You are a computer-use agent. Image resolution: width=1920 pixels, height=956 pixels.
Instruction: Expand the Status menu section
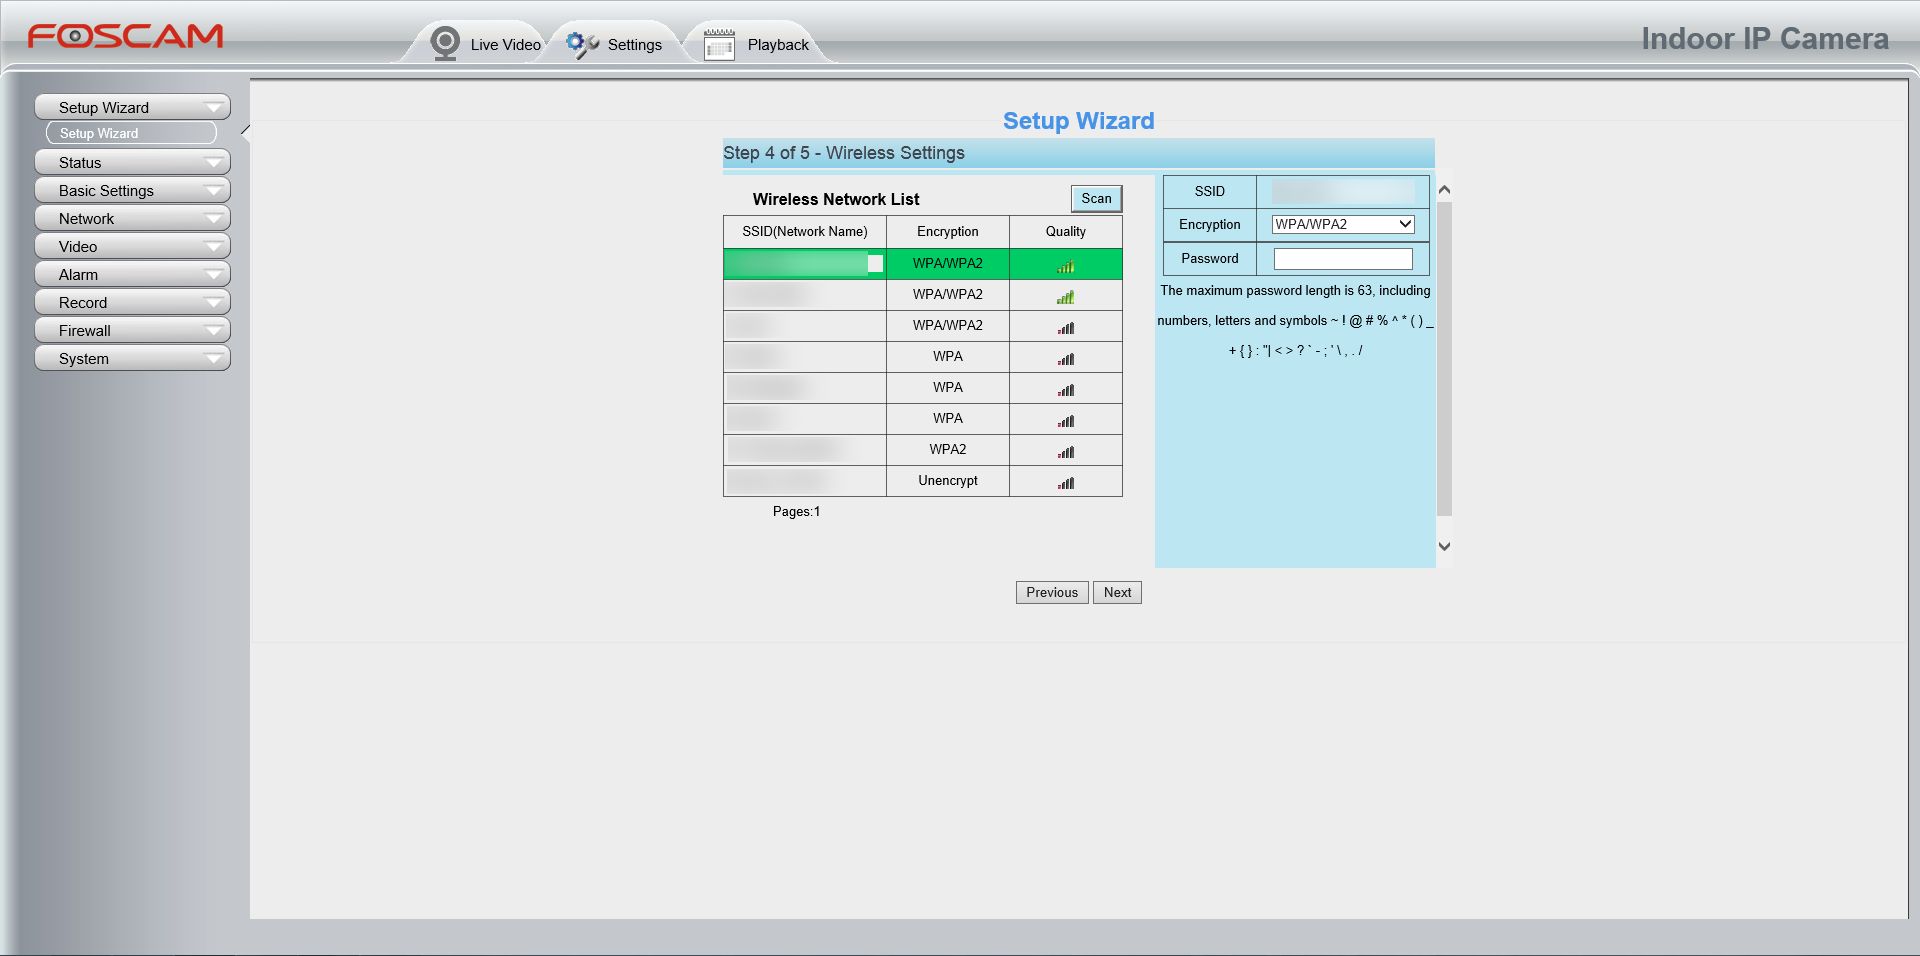[x=133, y=162]
